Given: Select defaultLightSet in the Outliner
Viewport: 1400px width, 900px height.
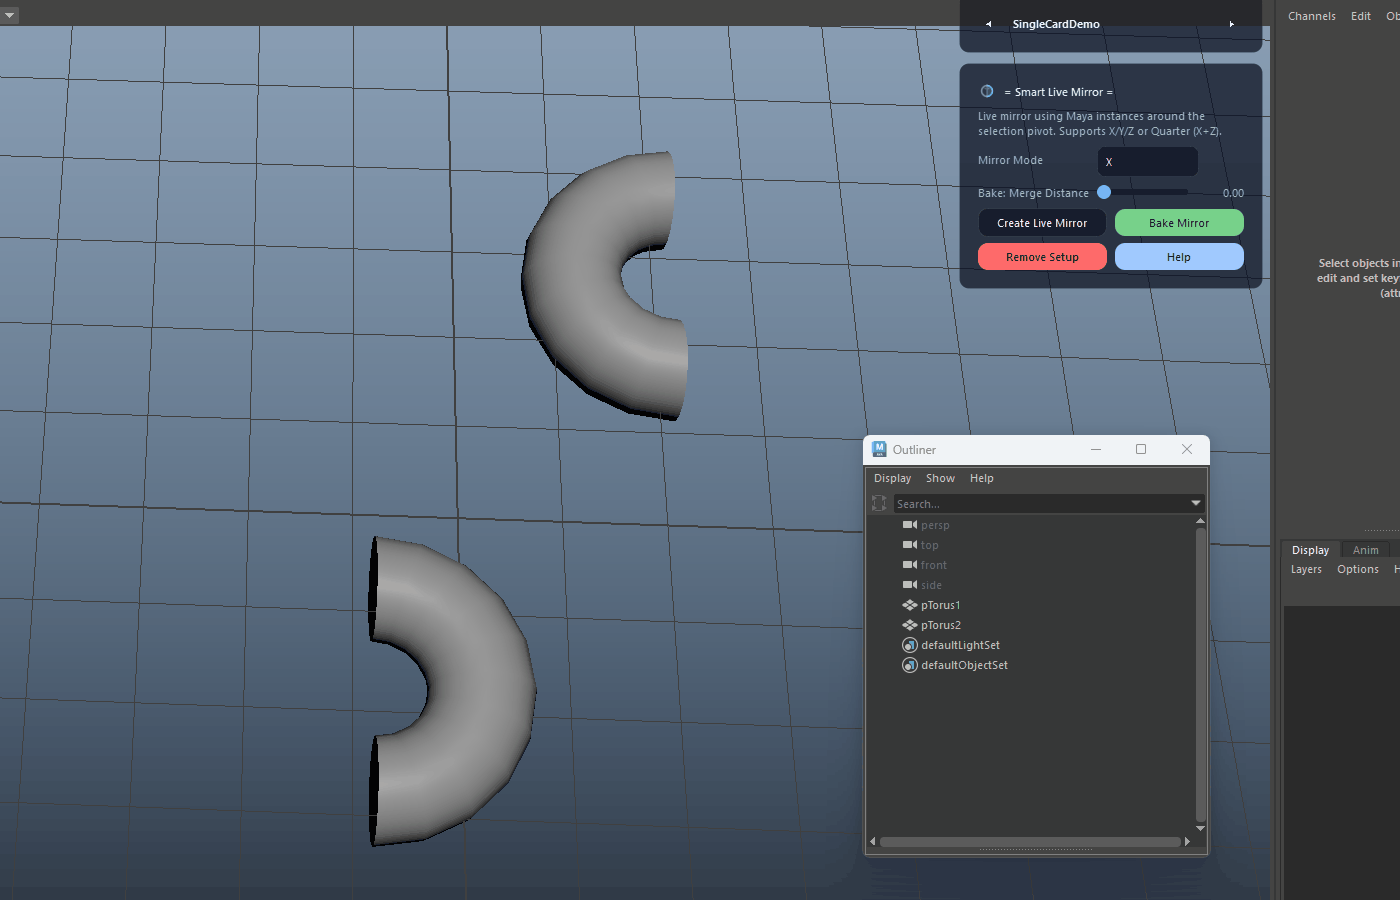Looking at the screenshot, I should point(960,645).
